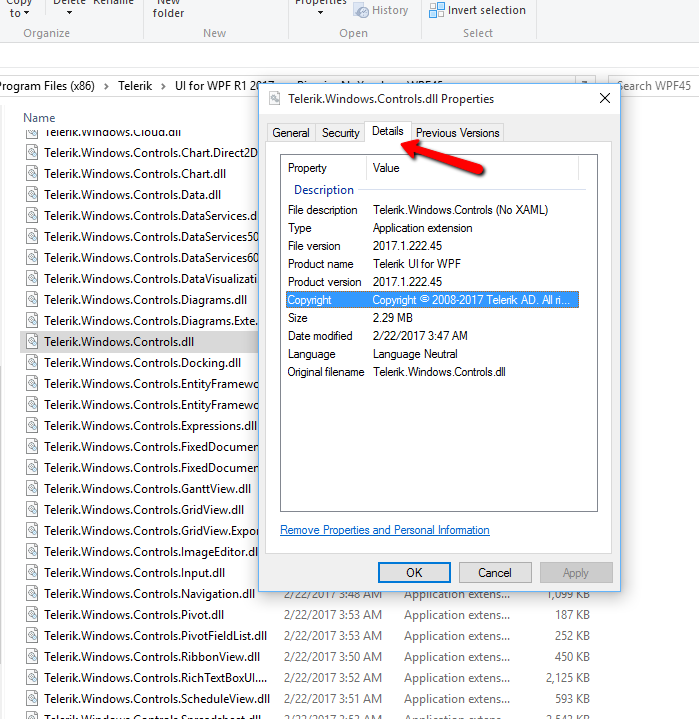
Task: Click icon of Telerik.Windows.Controls.Expressions.dll
Action: [32, 426]
